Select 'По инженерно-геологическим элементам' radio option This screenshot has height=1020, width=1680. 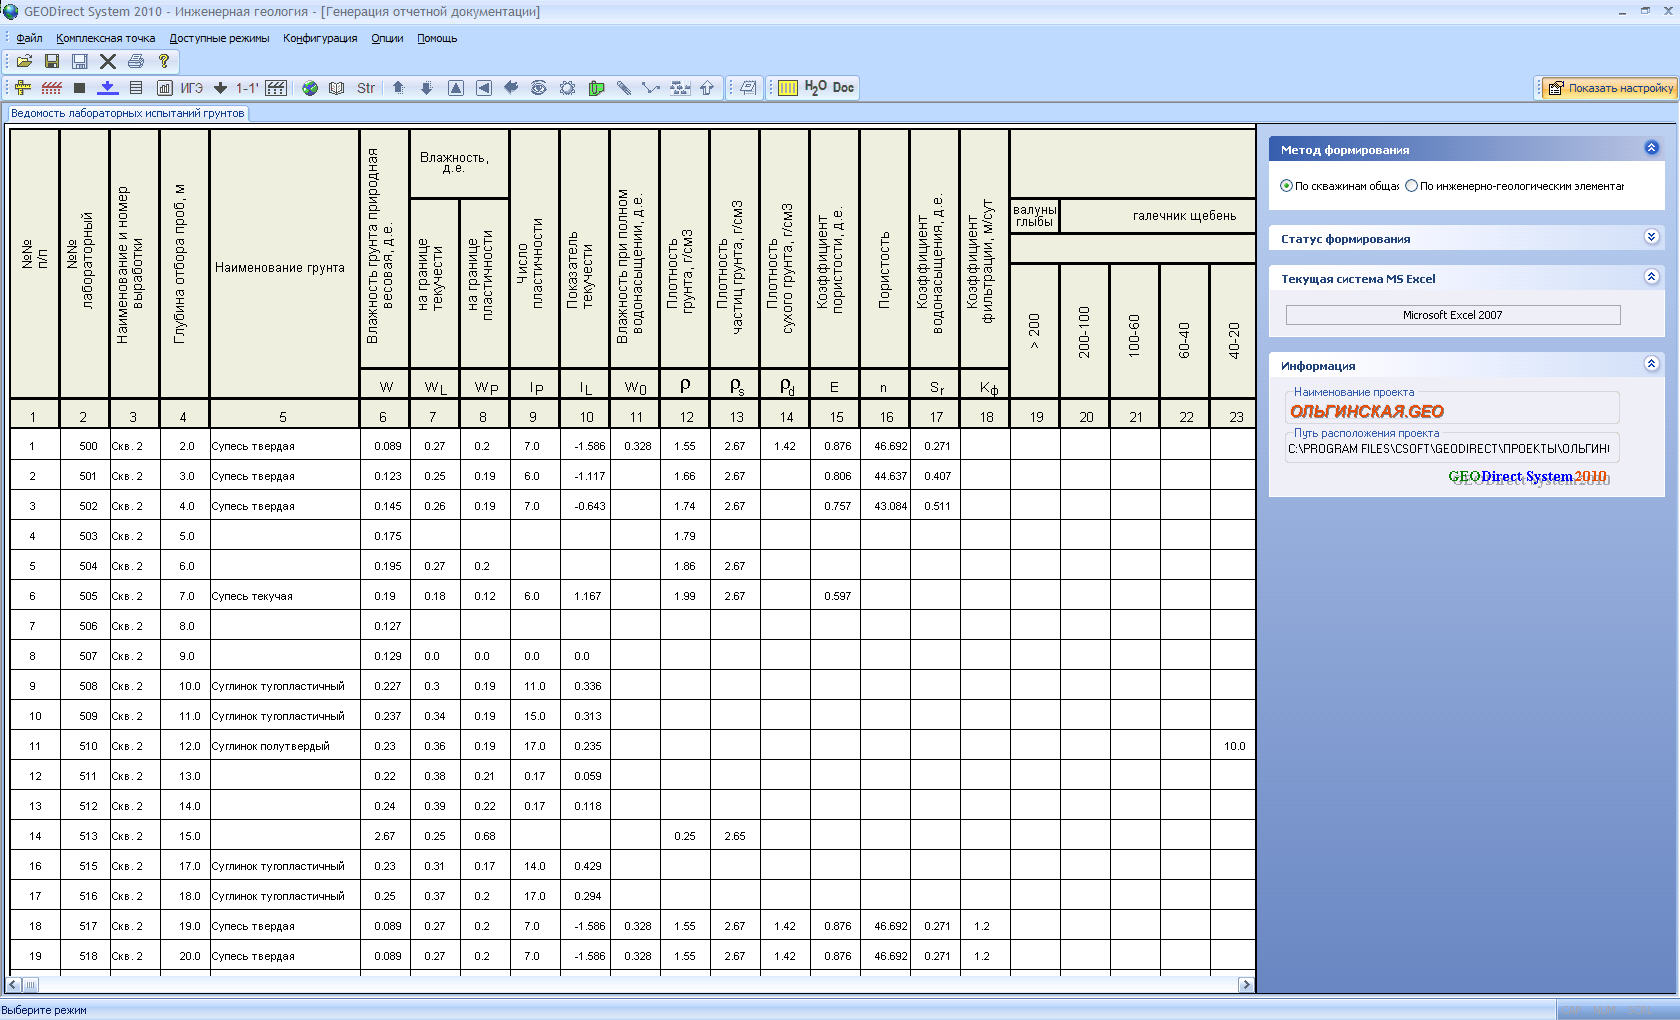click(1412, 186)
